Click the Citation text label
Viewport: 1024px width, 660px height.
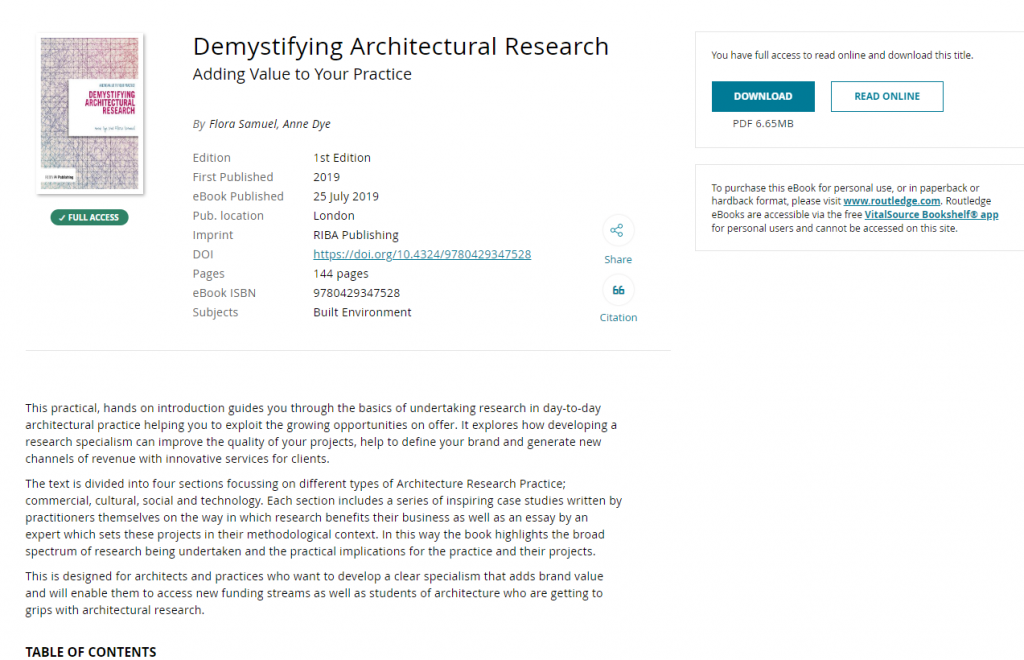pyautogui.click(x=617, y=317)
